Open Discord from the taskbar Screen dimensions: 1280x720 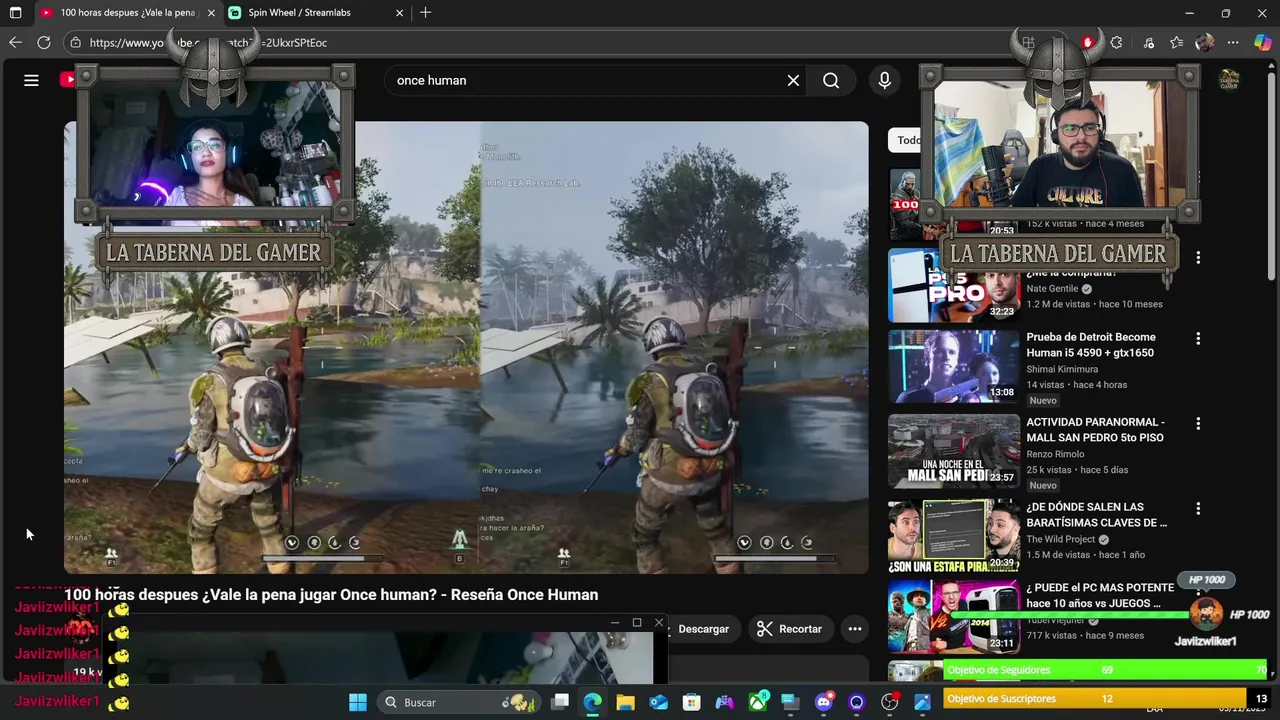coord(824,702)
